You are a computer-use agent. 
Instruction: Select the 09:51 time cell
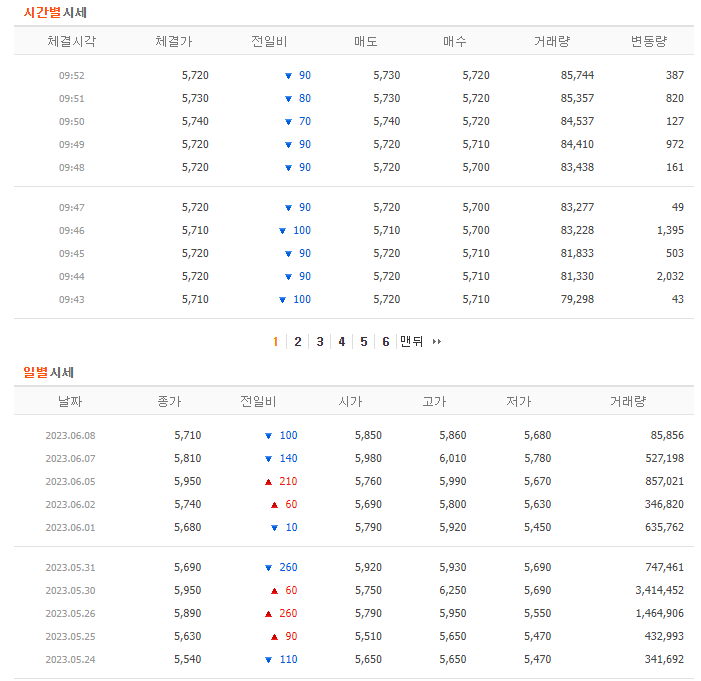(x=72, y=98)
